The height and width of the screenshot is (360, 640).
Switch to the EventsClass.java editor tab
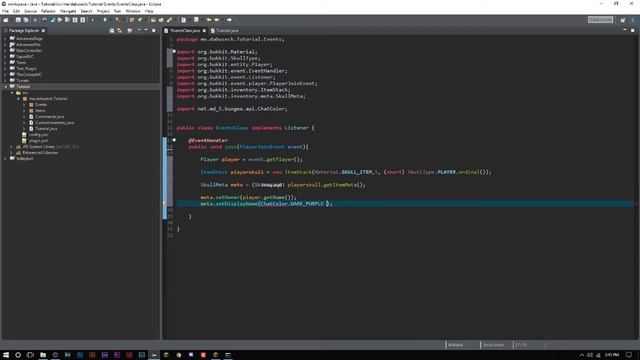click(184, 31)
